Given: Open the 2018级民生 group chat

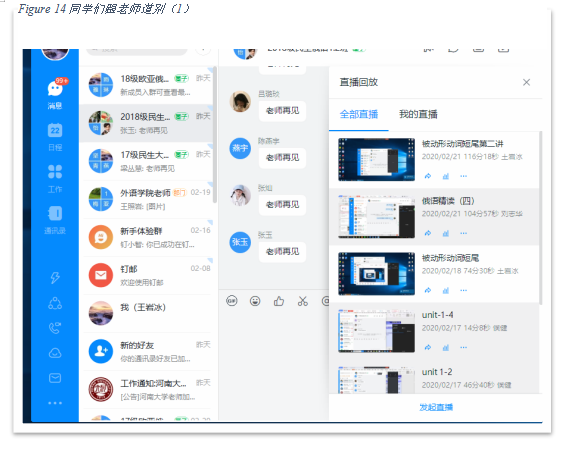Looking at the screenshot, I should point(147,123).
